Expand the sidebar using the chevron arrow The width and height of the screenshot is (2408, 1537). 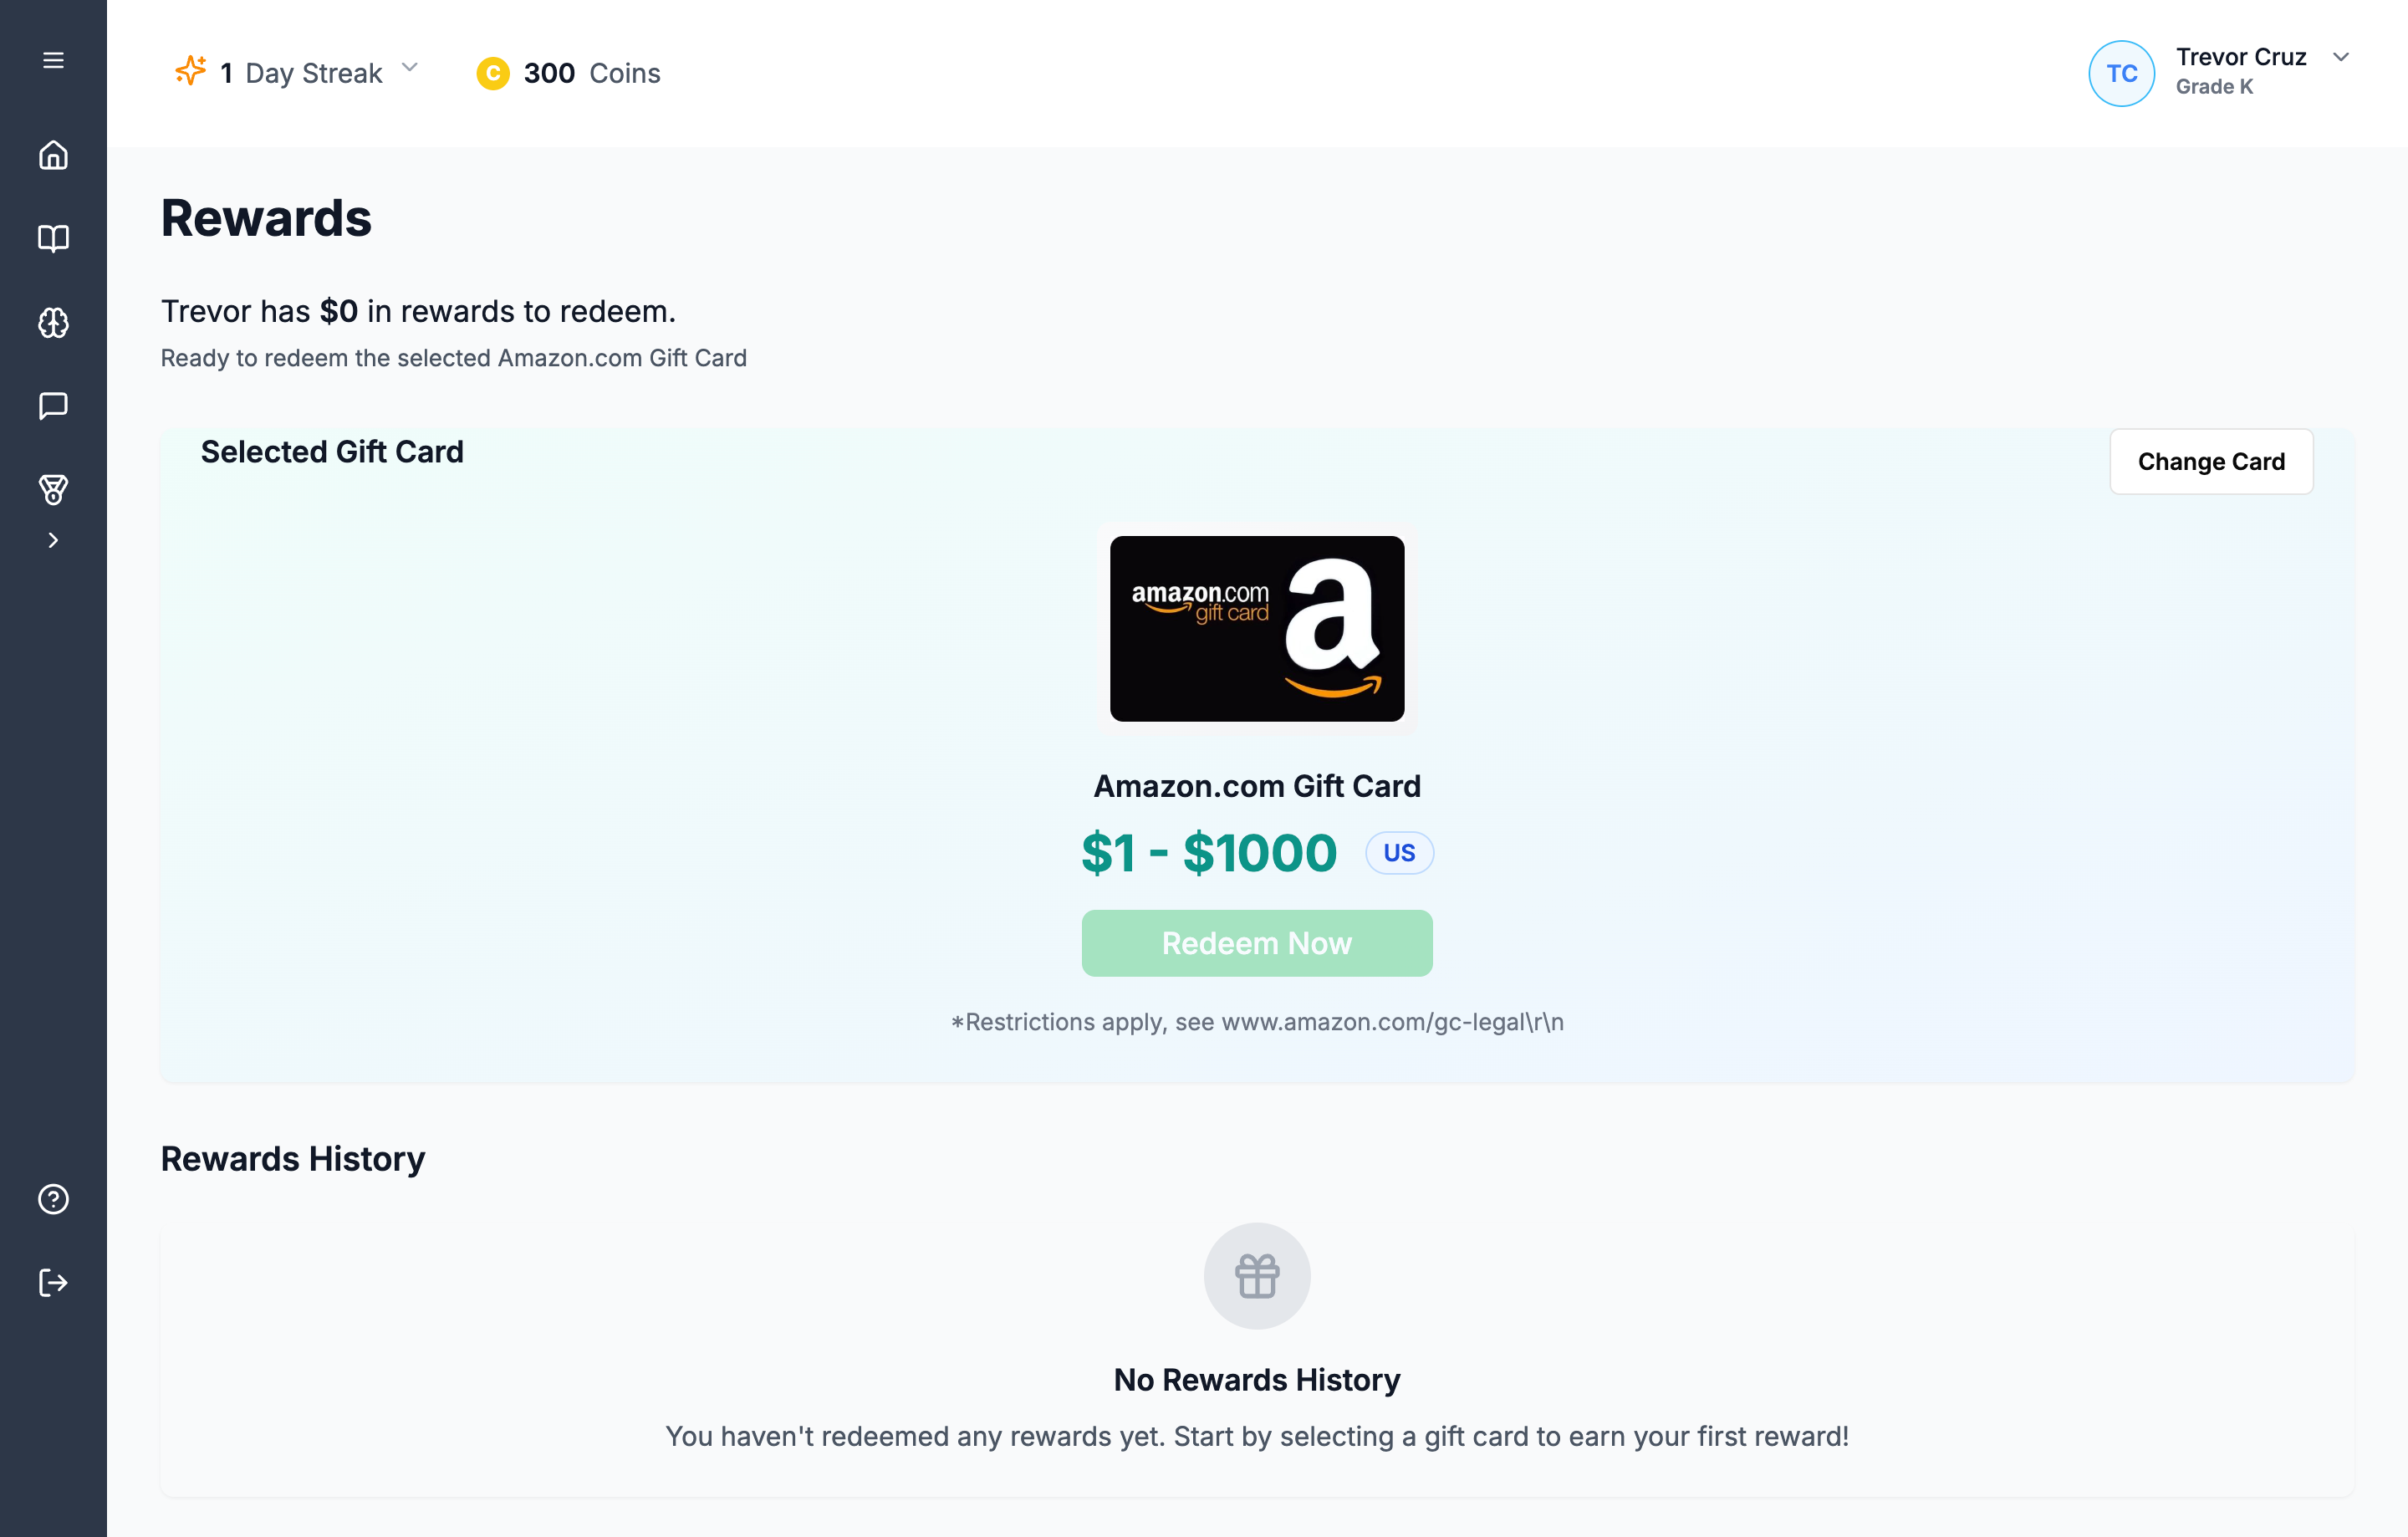tap(53, 540)
